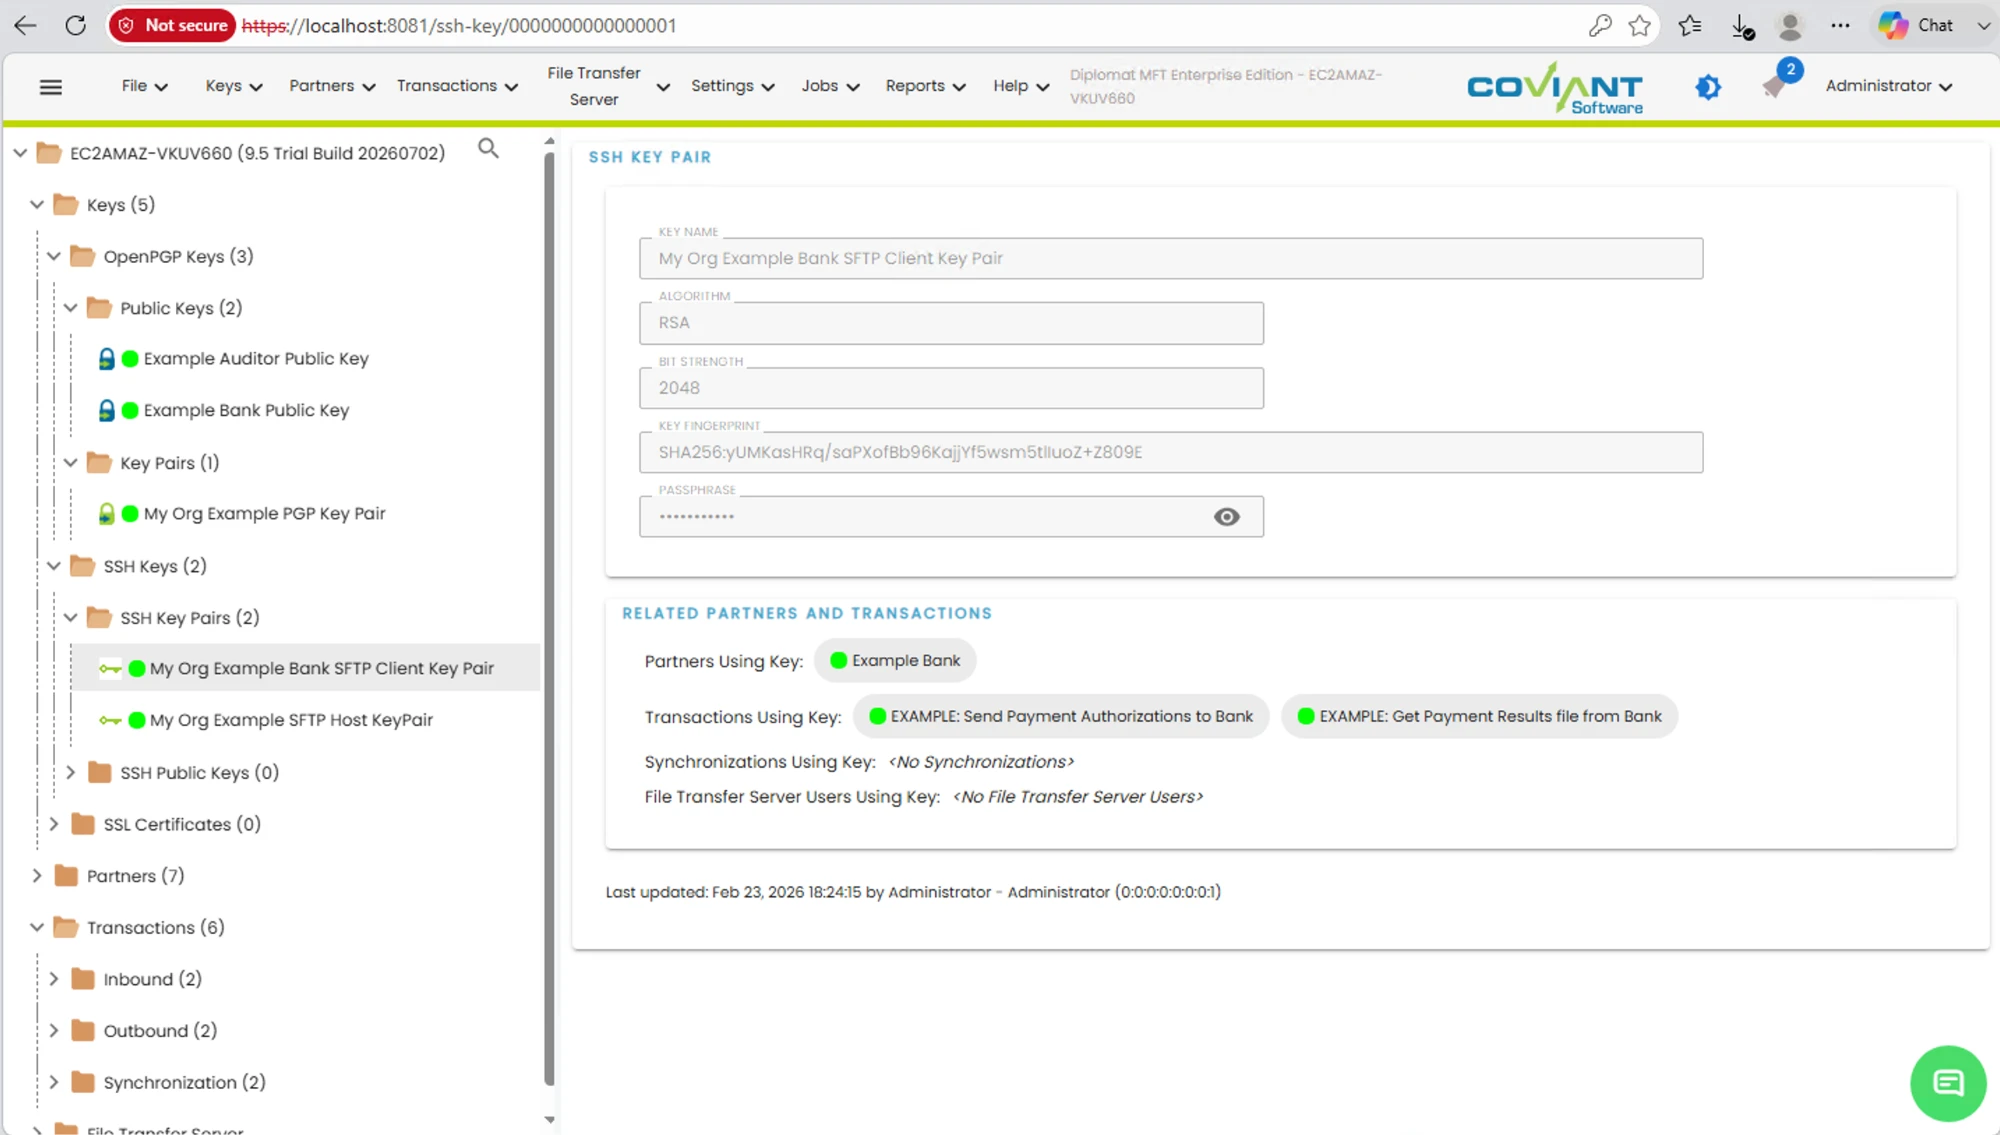Click the key icon of My Org Example Bank SFTP Client Key Pair
The image size is (2000, 1135).
click(110, 668)
